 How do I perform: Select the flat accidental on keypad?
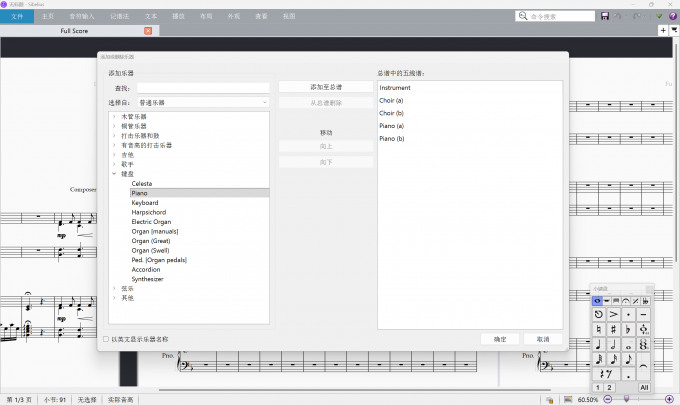(628, 329)
